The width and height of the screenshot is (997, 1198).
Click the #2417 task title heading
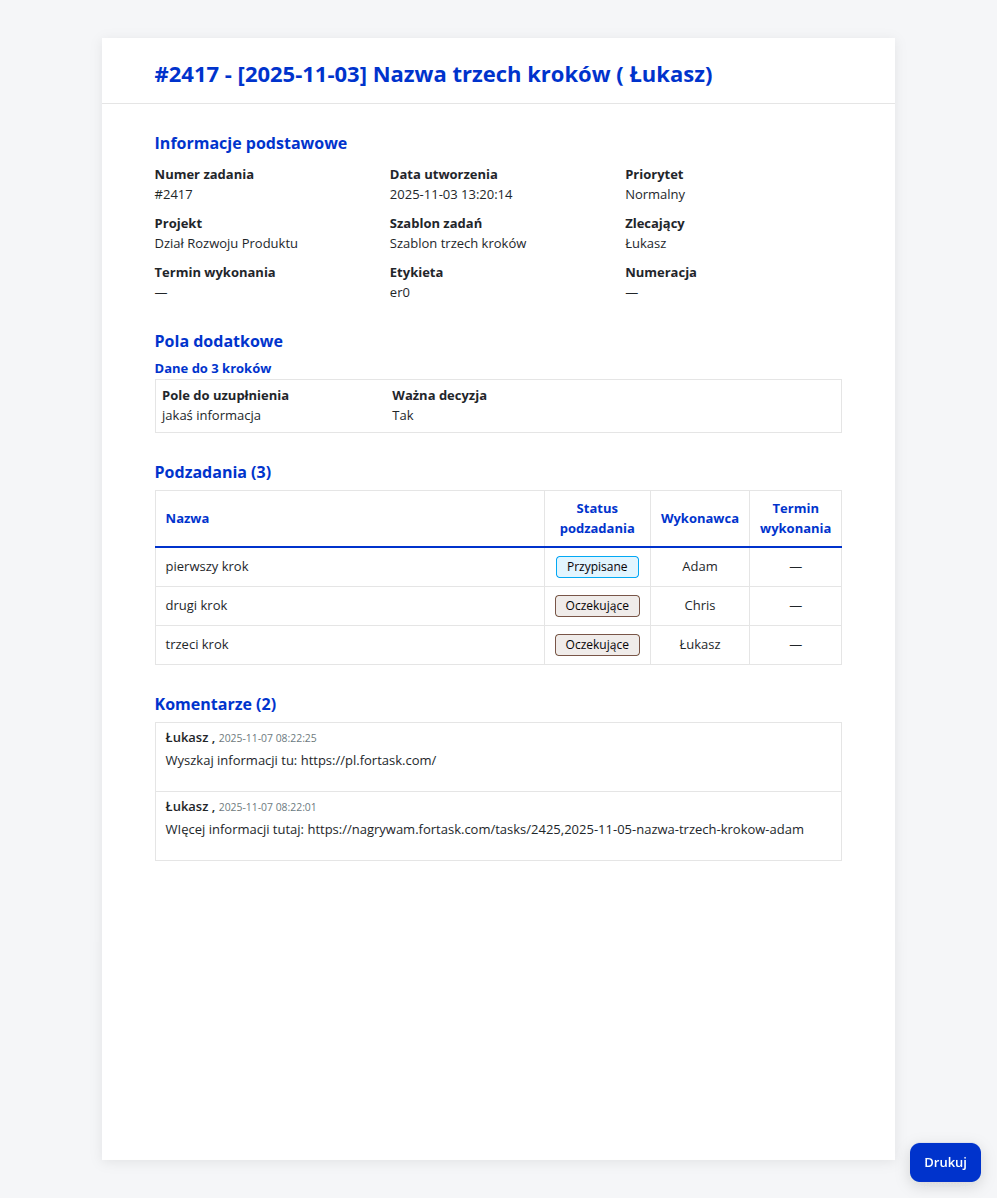[x=433, y=75]
